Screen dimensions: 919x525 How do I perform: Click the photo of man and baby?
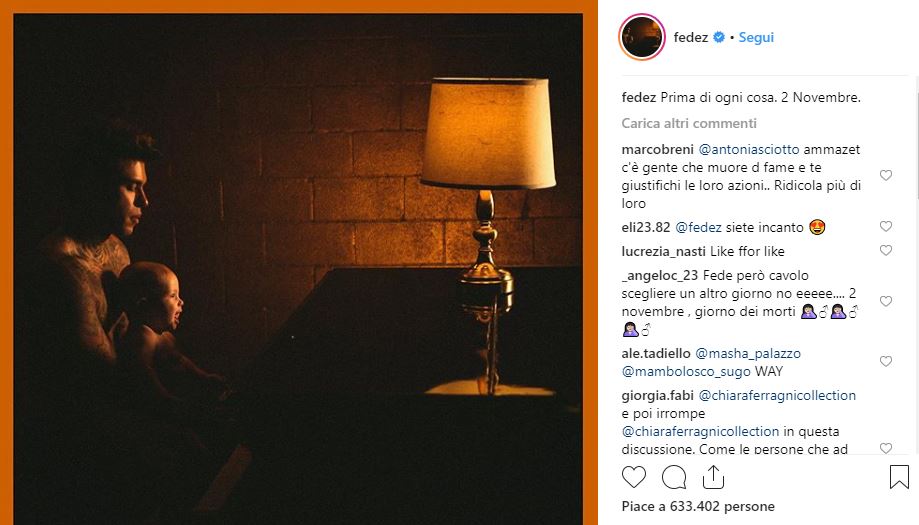click(x=298, y=268)
